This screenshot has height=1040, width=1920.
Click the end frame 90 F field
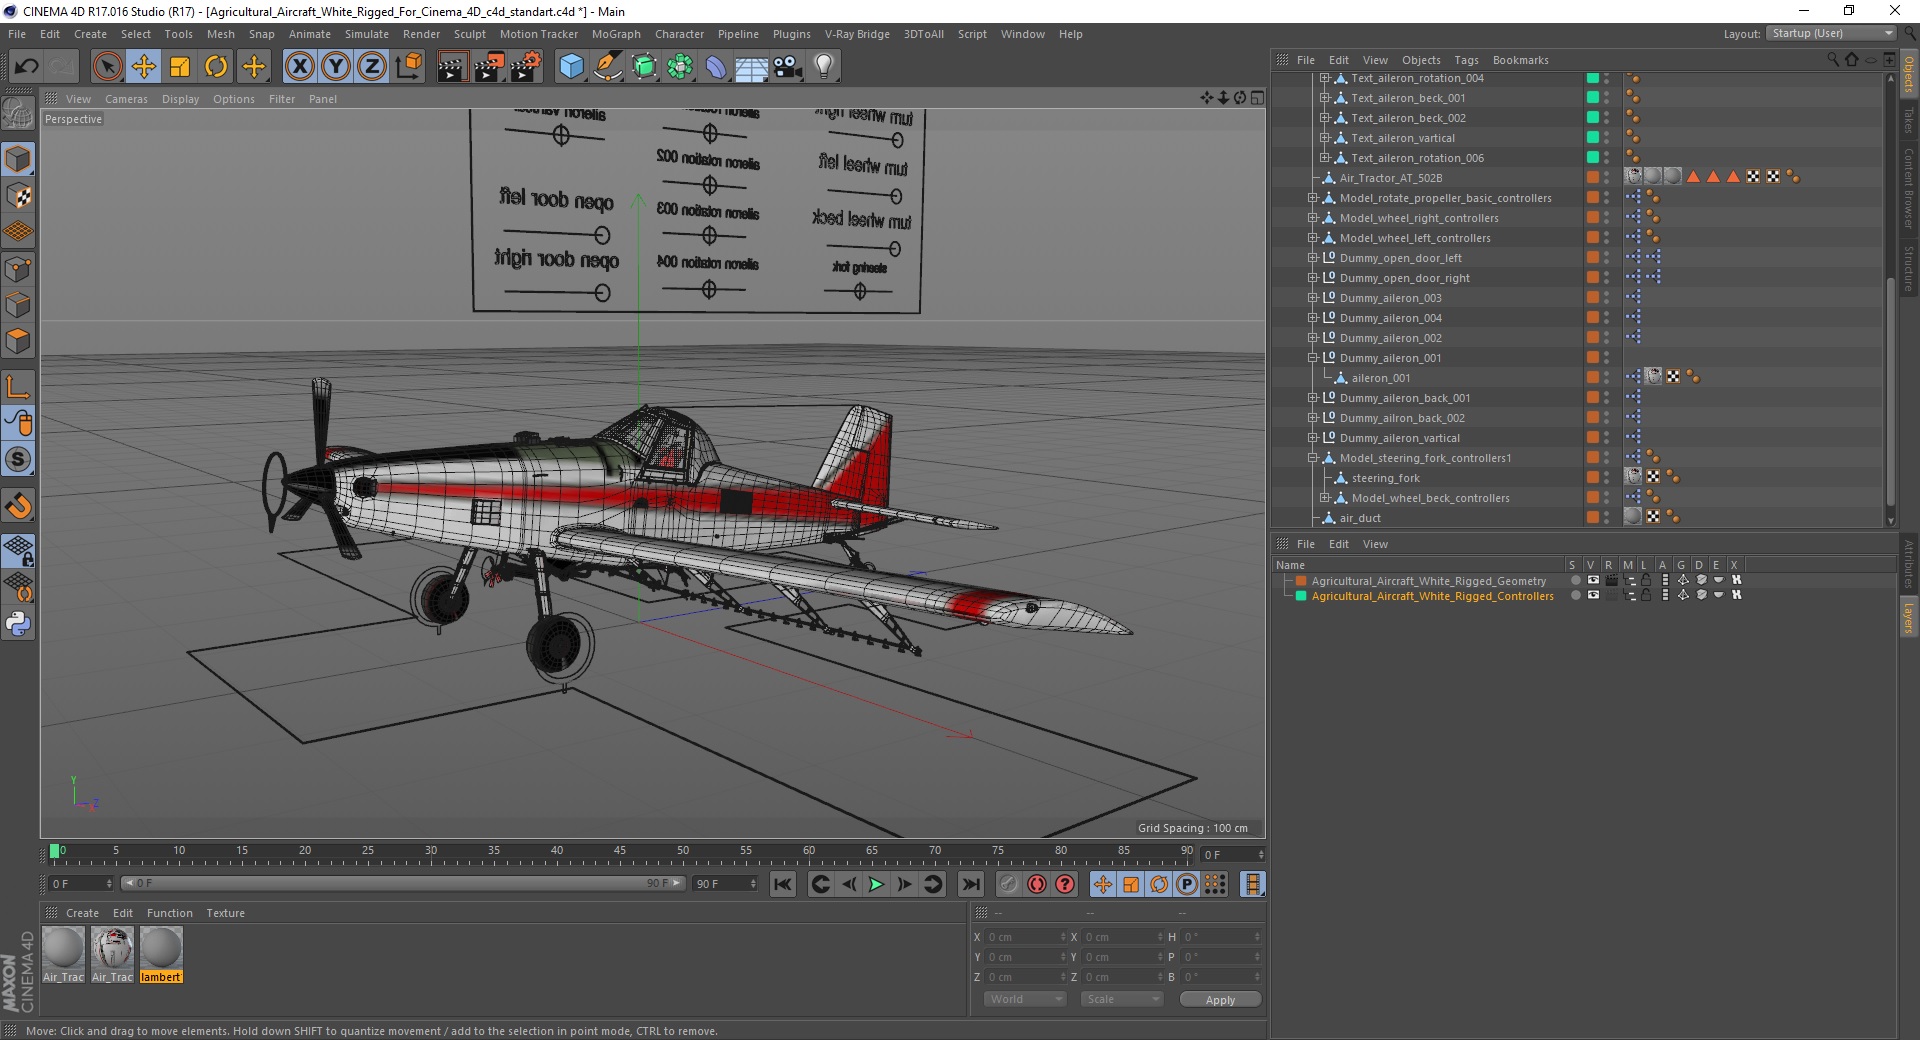click(x=725, y=884)
